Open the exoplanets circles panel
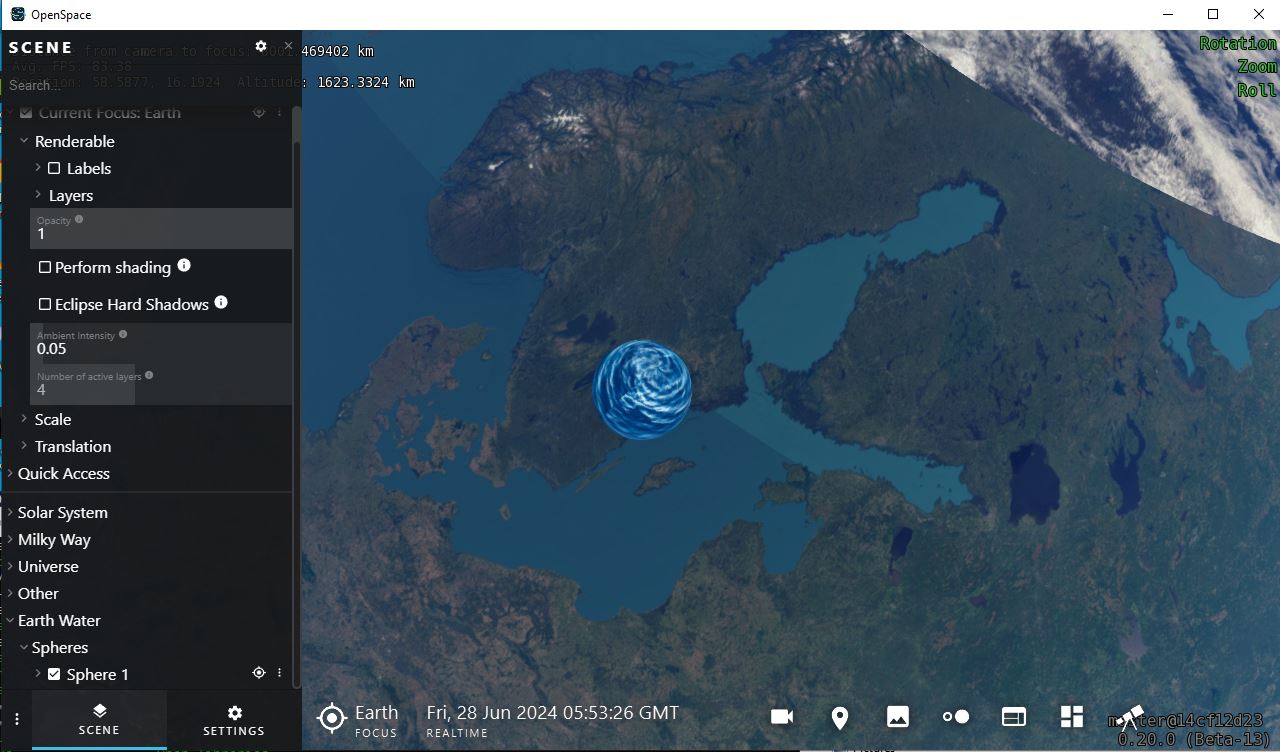 click(956, 717)
